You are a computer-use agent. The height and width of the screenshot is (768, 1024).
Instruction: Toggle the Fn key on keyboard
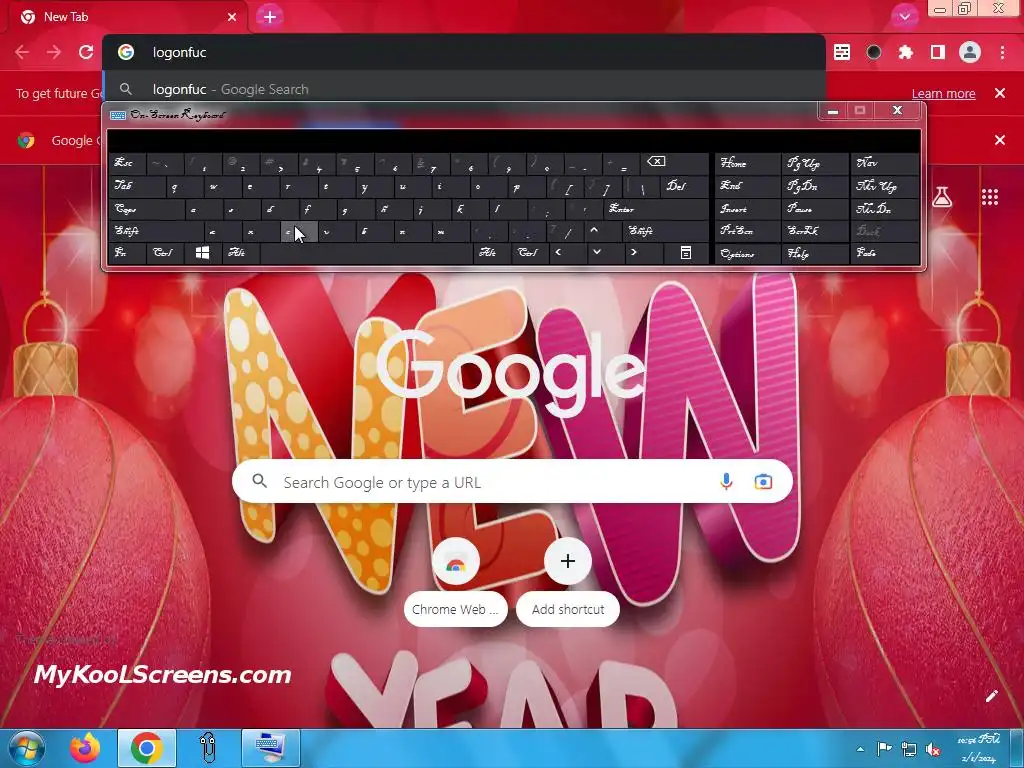(127, 253)
